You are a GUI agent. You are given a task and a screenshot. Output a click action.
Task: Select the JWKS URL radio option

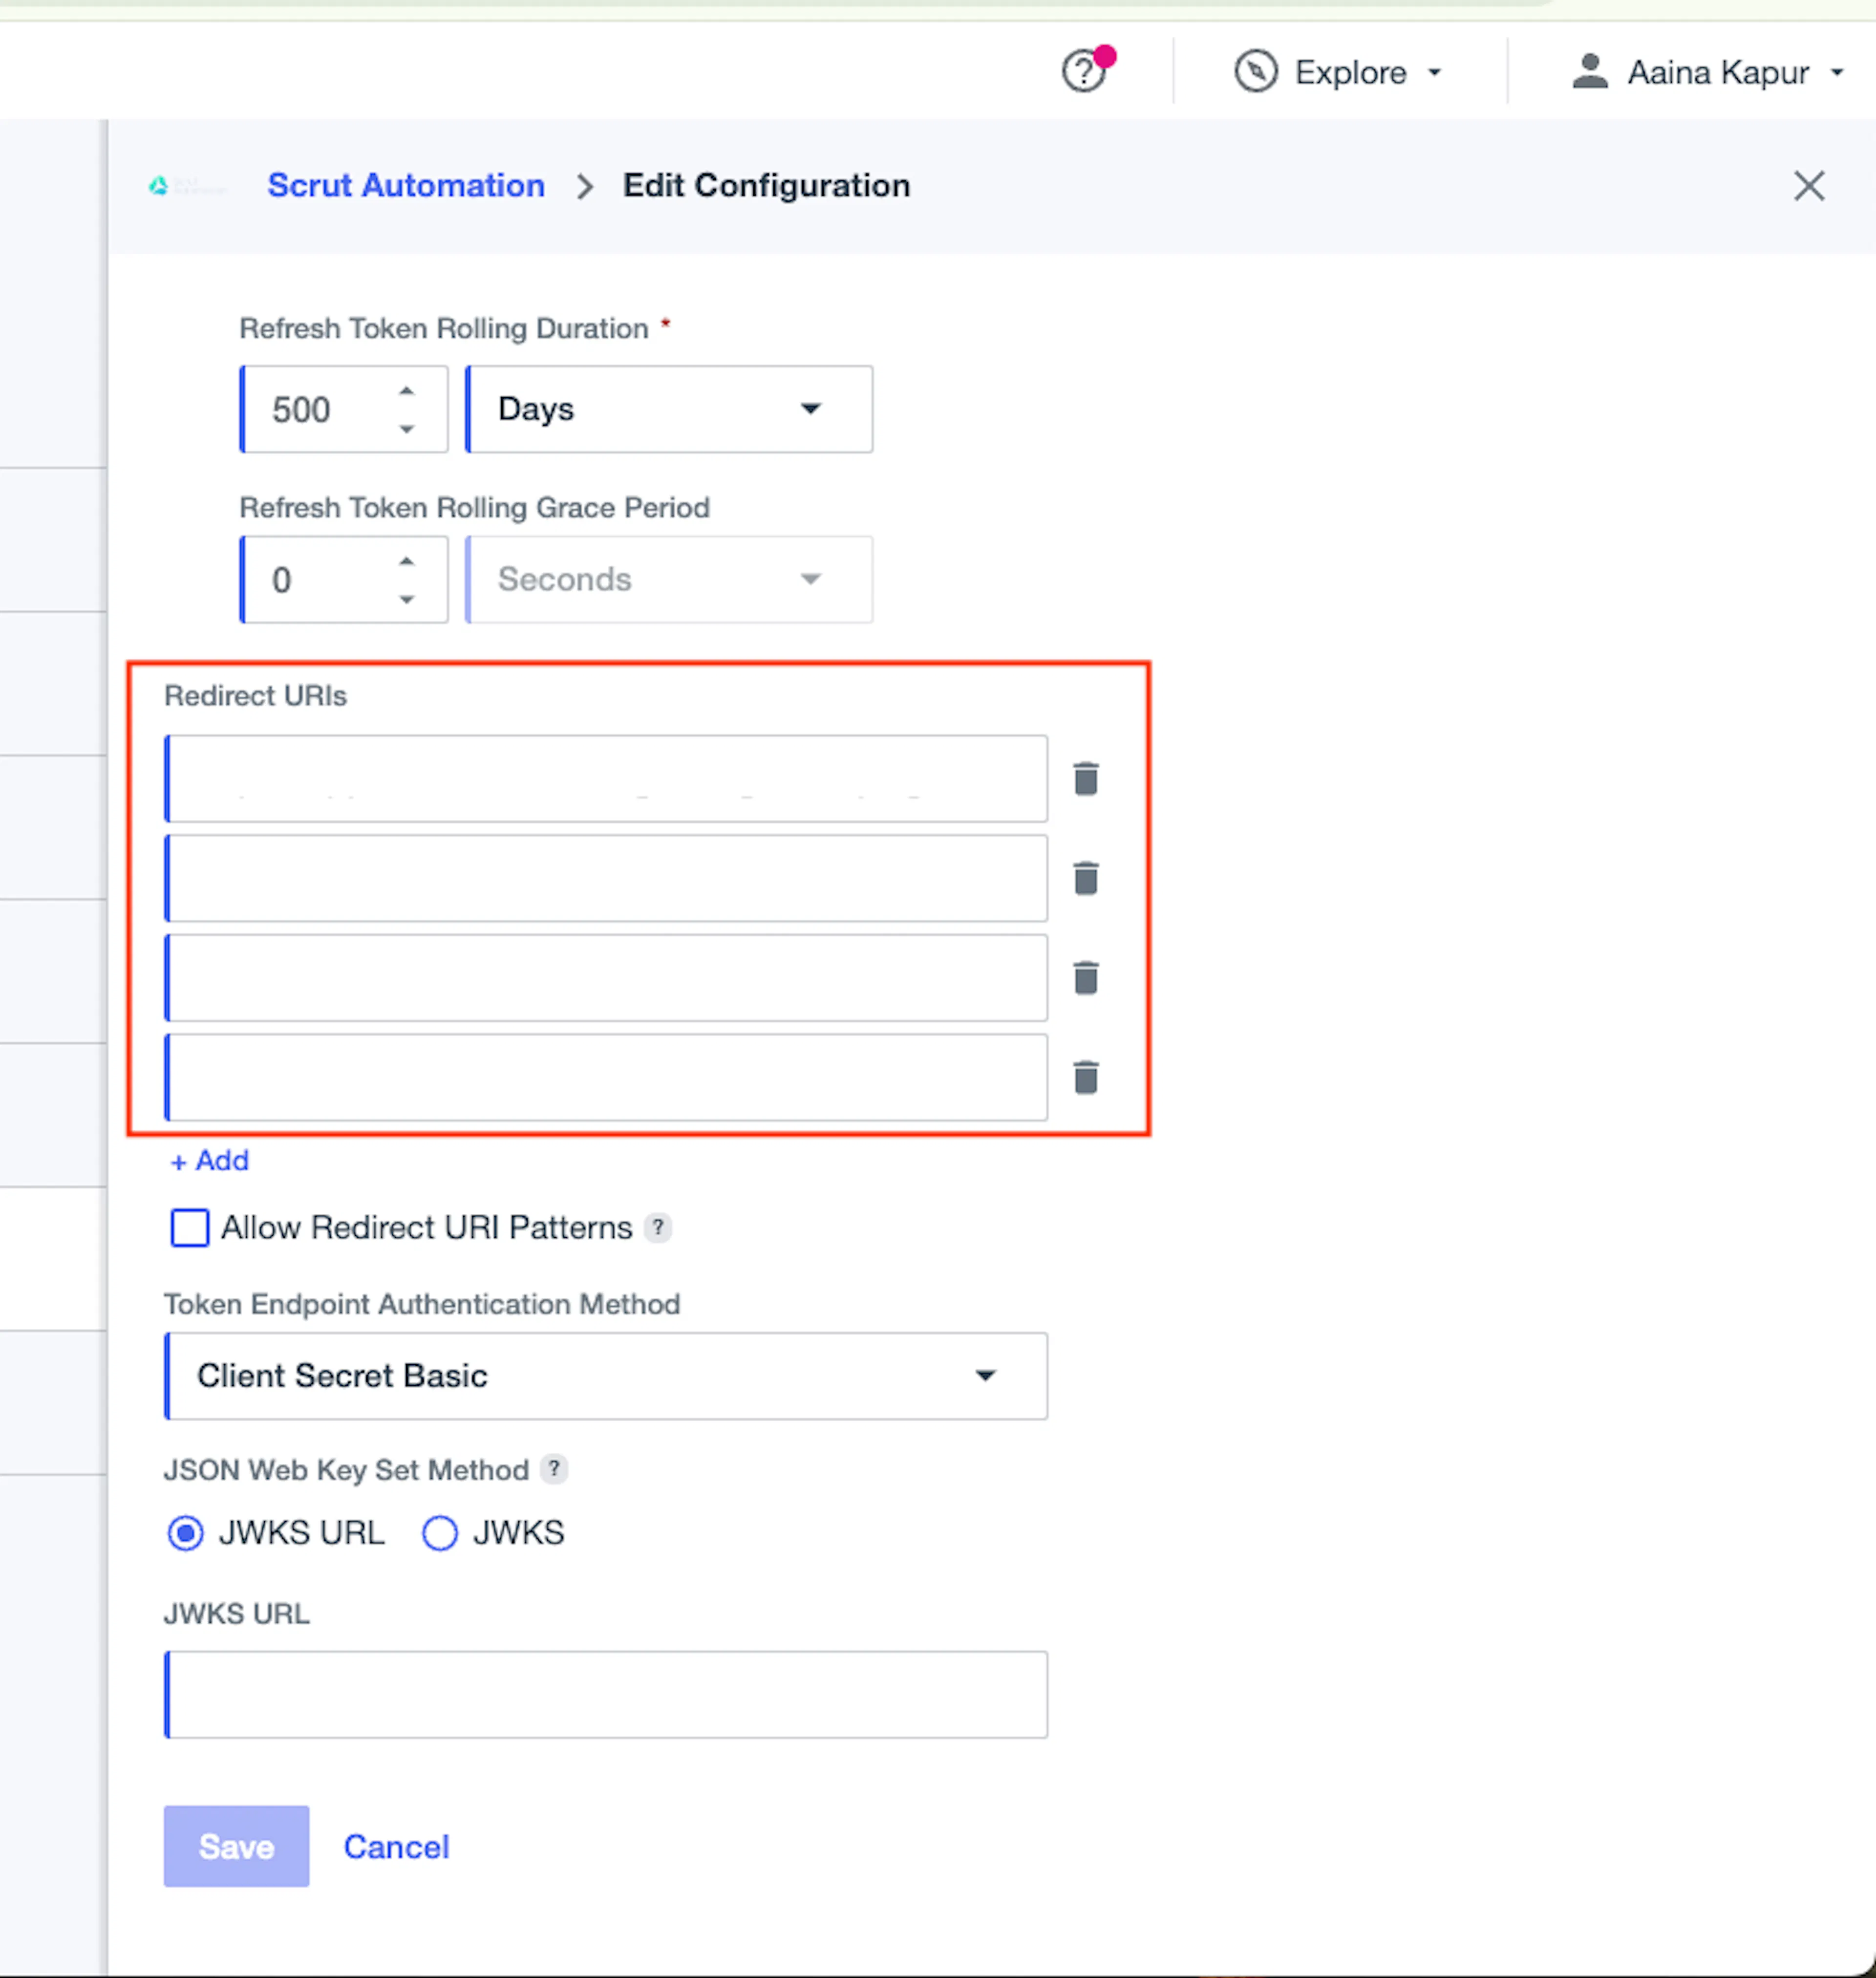(x=186, y=1533)
